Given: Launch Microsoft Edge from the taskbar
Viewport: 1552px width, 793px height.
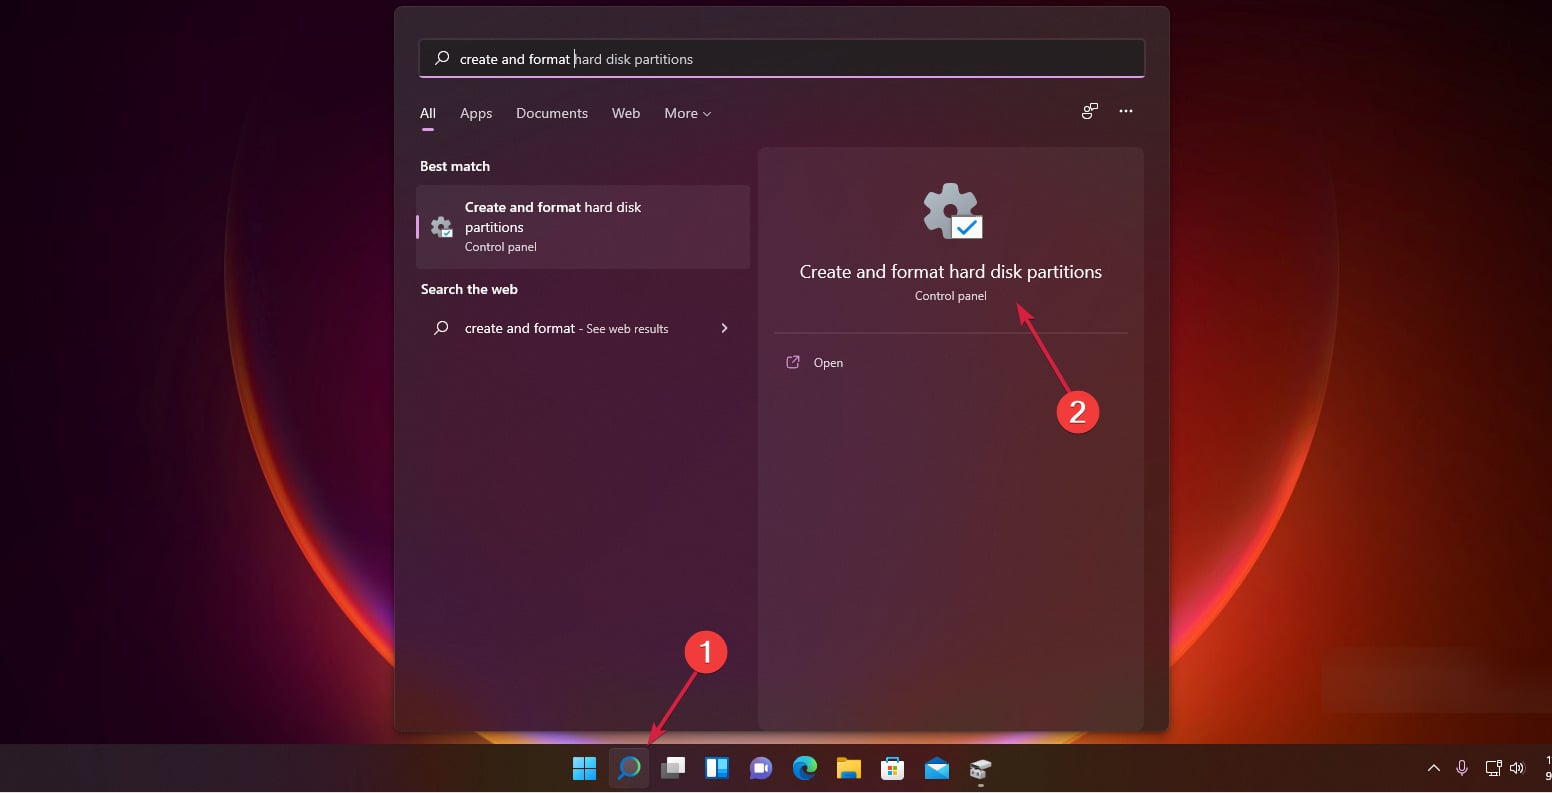Looking at the screenshot, I should tap(805, 768).
